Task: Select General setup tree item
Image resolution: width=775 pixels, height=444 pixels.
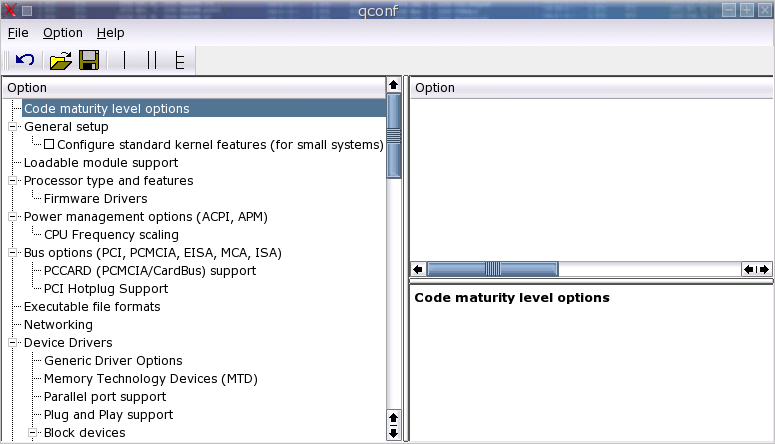Action: point(66,127)
